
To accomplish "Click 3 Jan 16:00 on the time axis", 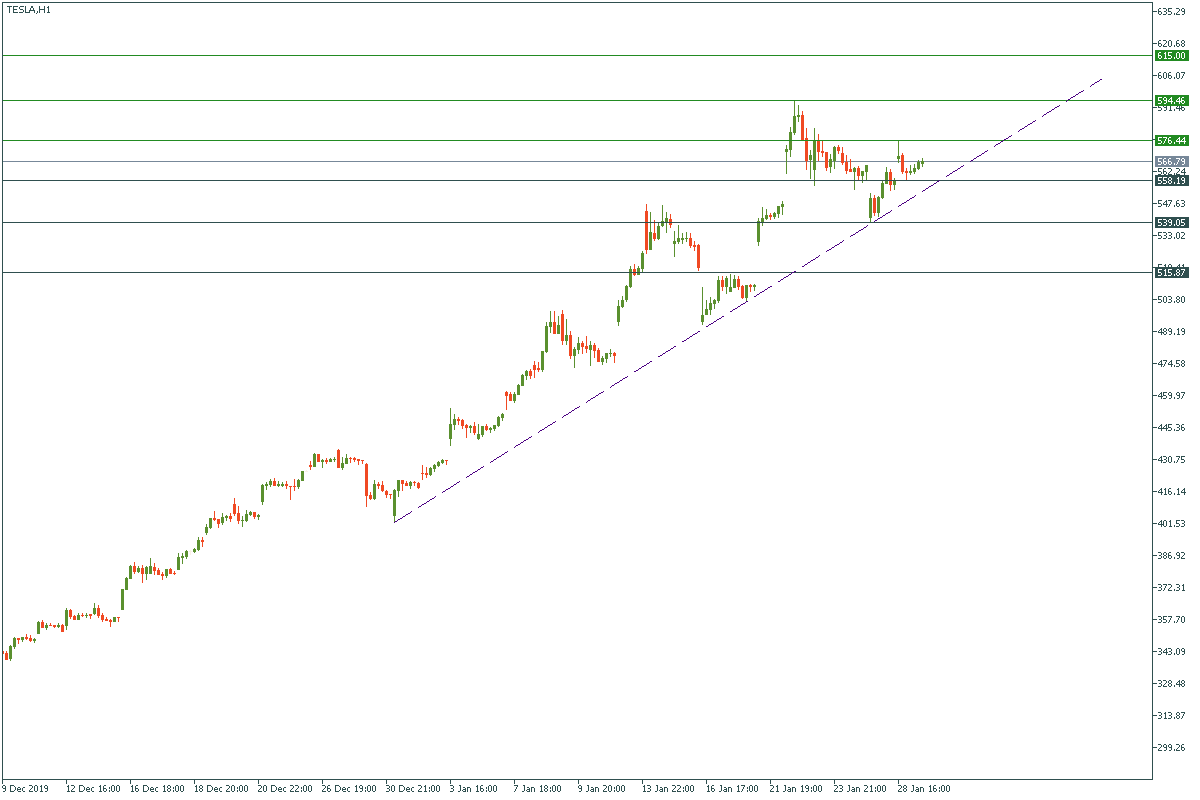I will [475, 788].
